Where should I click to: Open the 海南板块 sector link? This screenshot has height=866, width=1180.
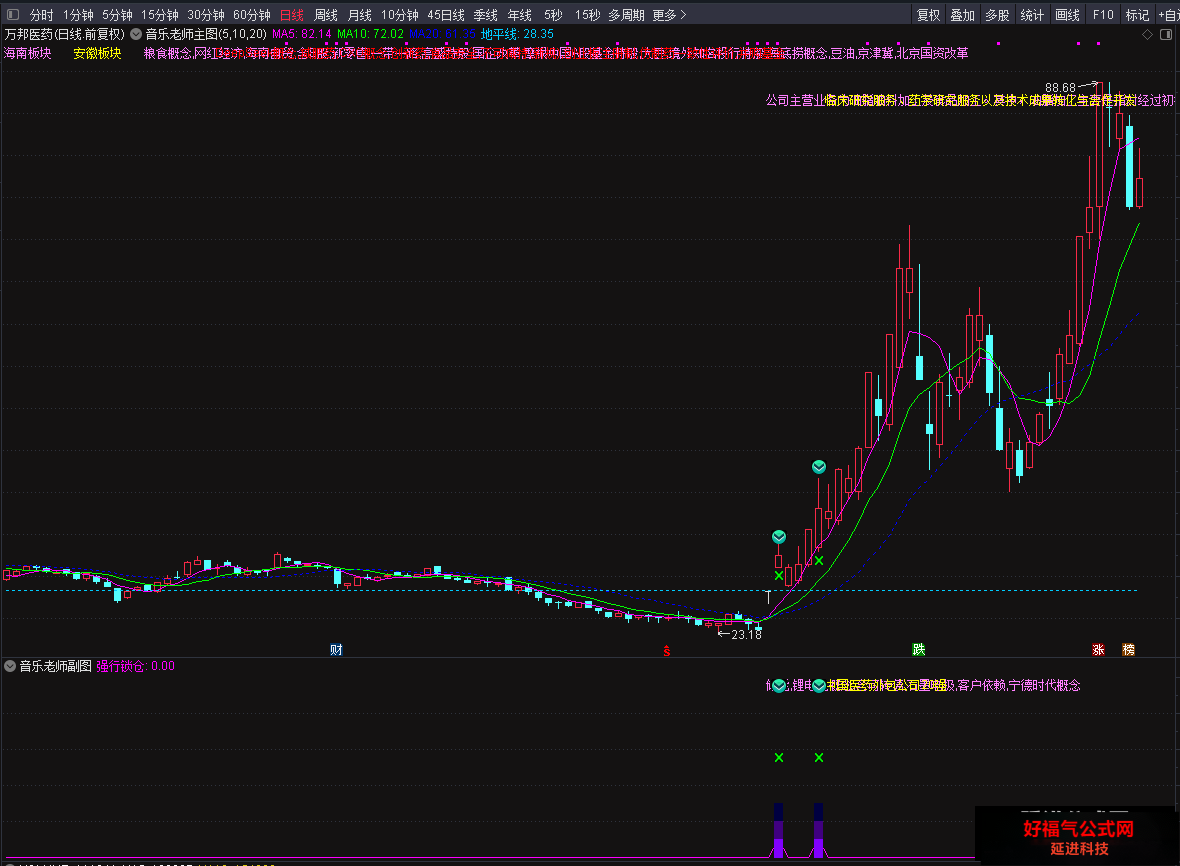coord(28,53)
